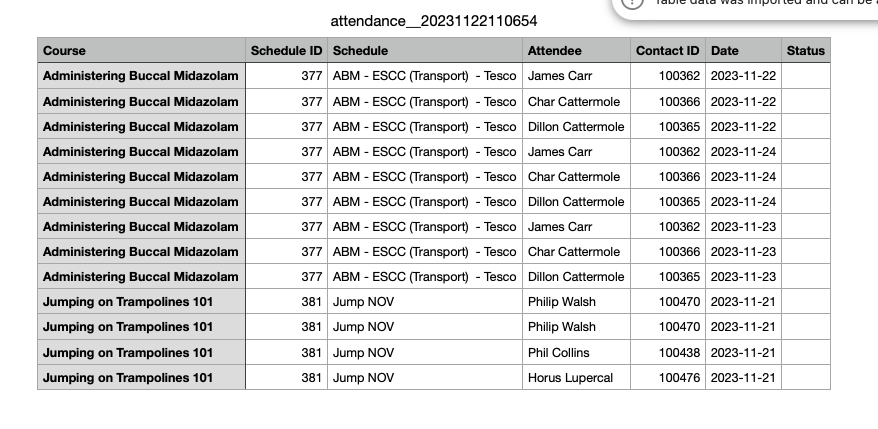878x429 pixels.
Task: Click the Date cell in Horus Lupercal row
Action: [743, 378]
